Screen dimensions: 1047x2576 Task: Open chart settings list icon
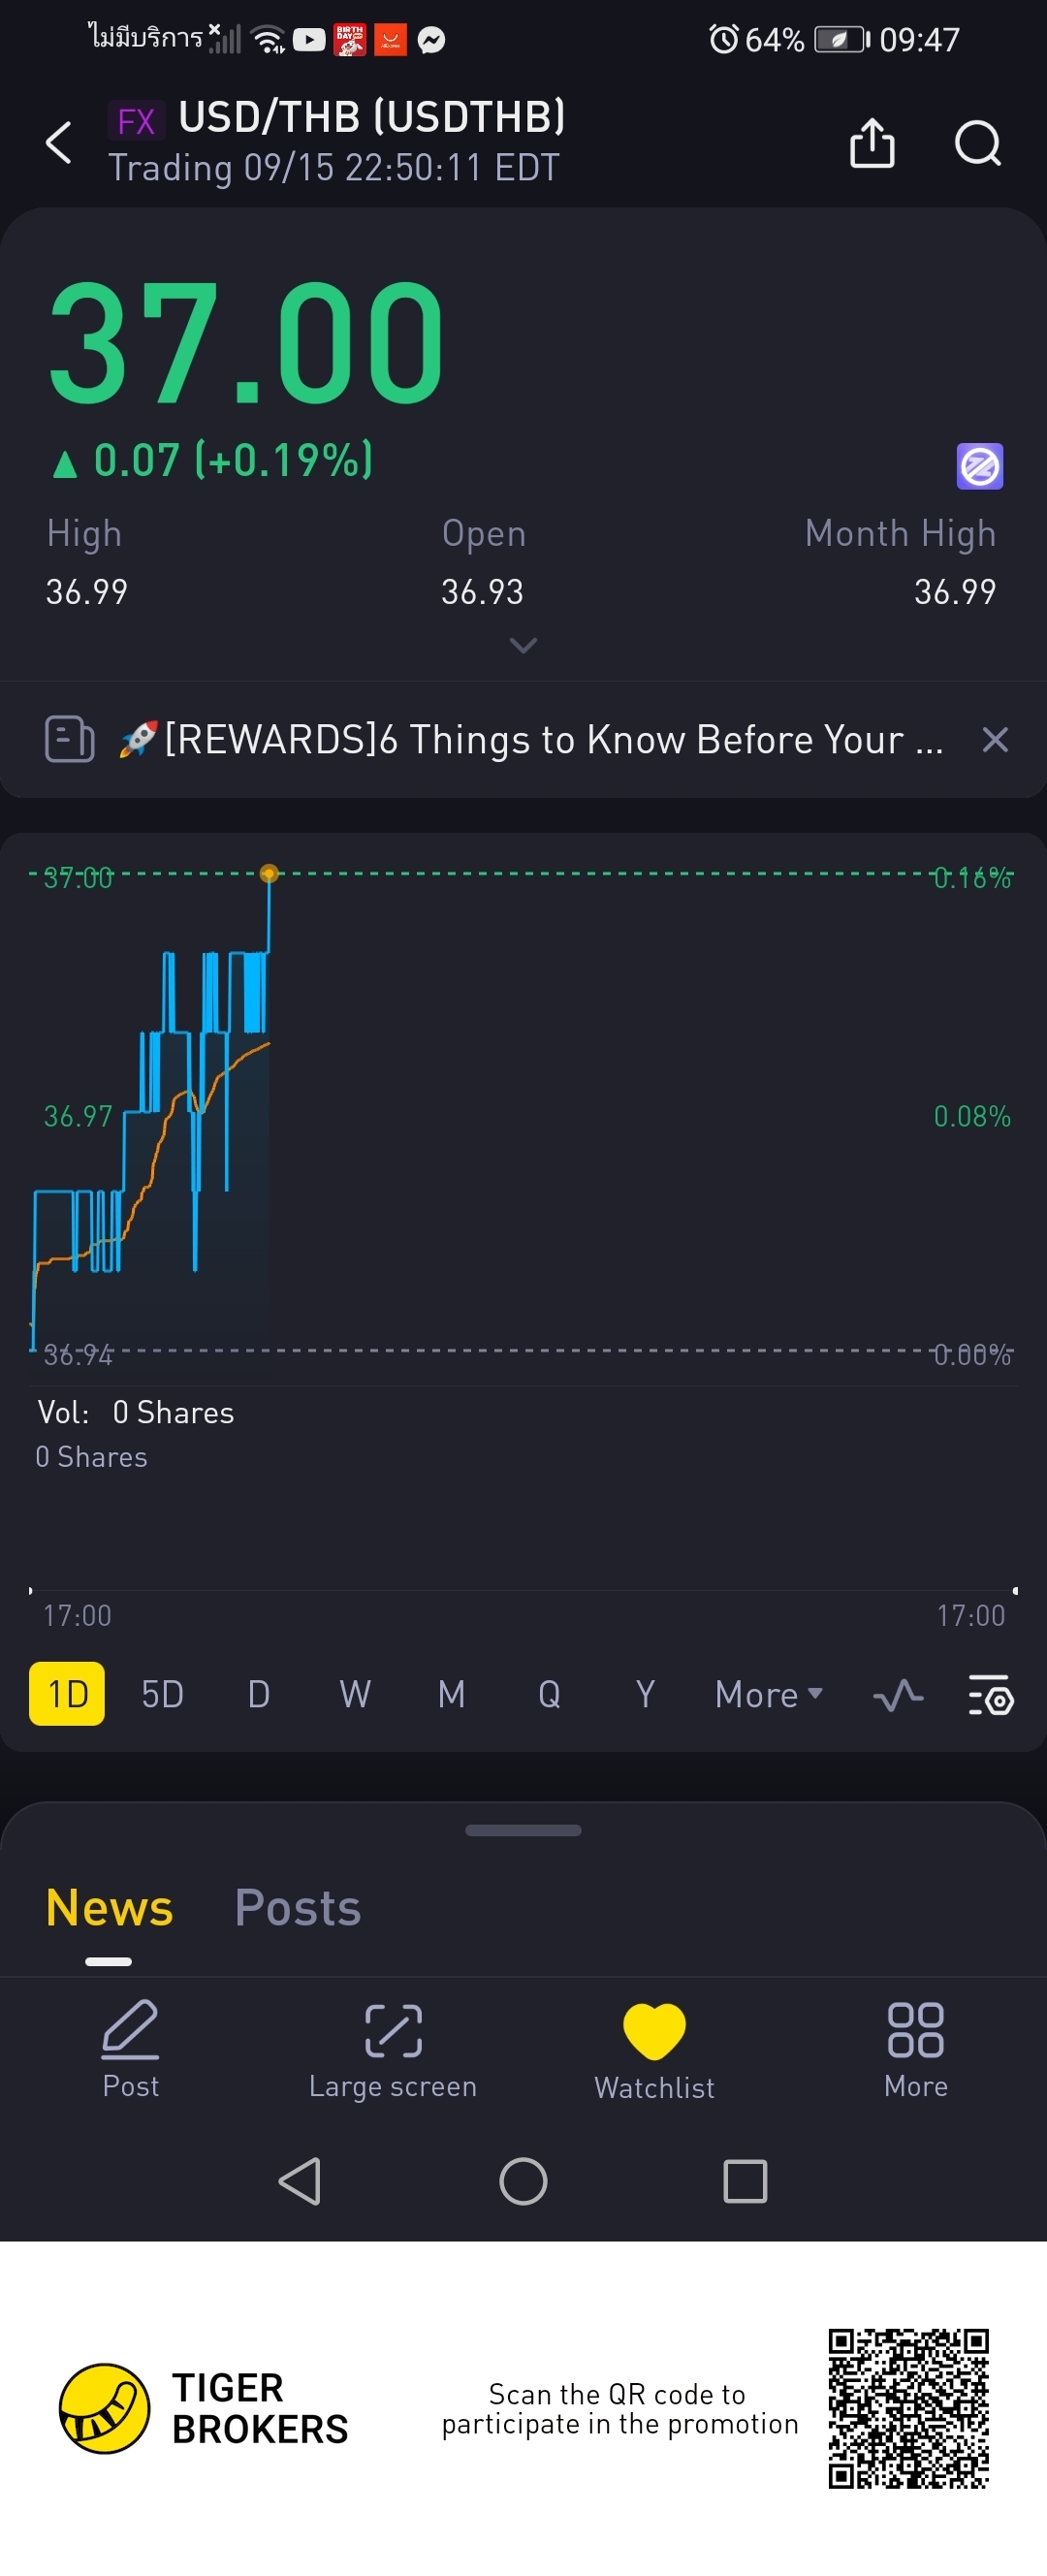point(990,1694)
